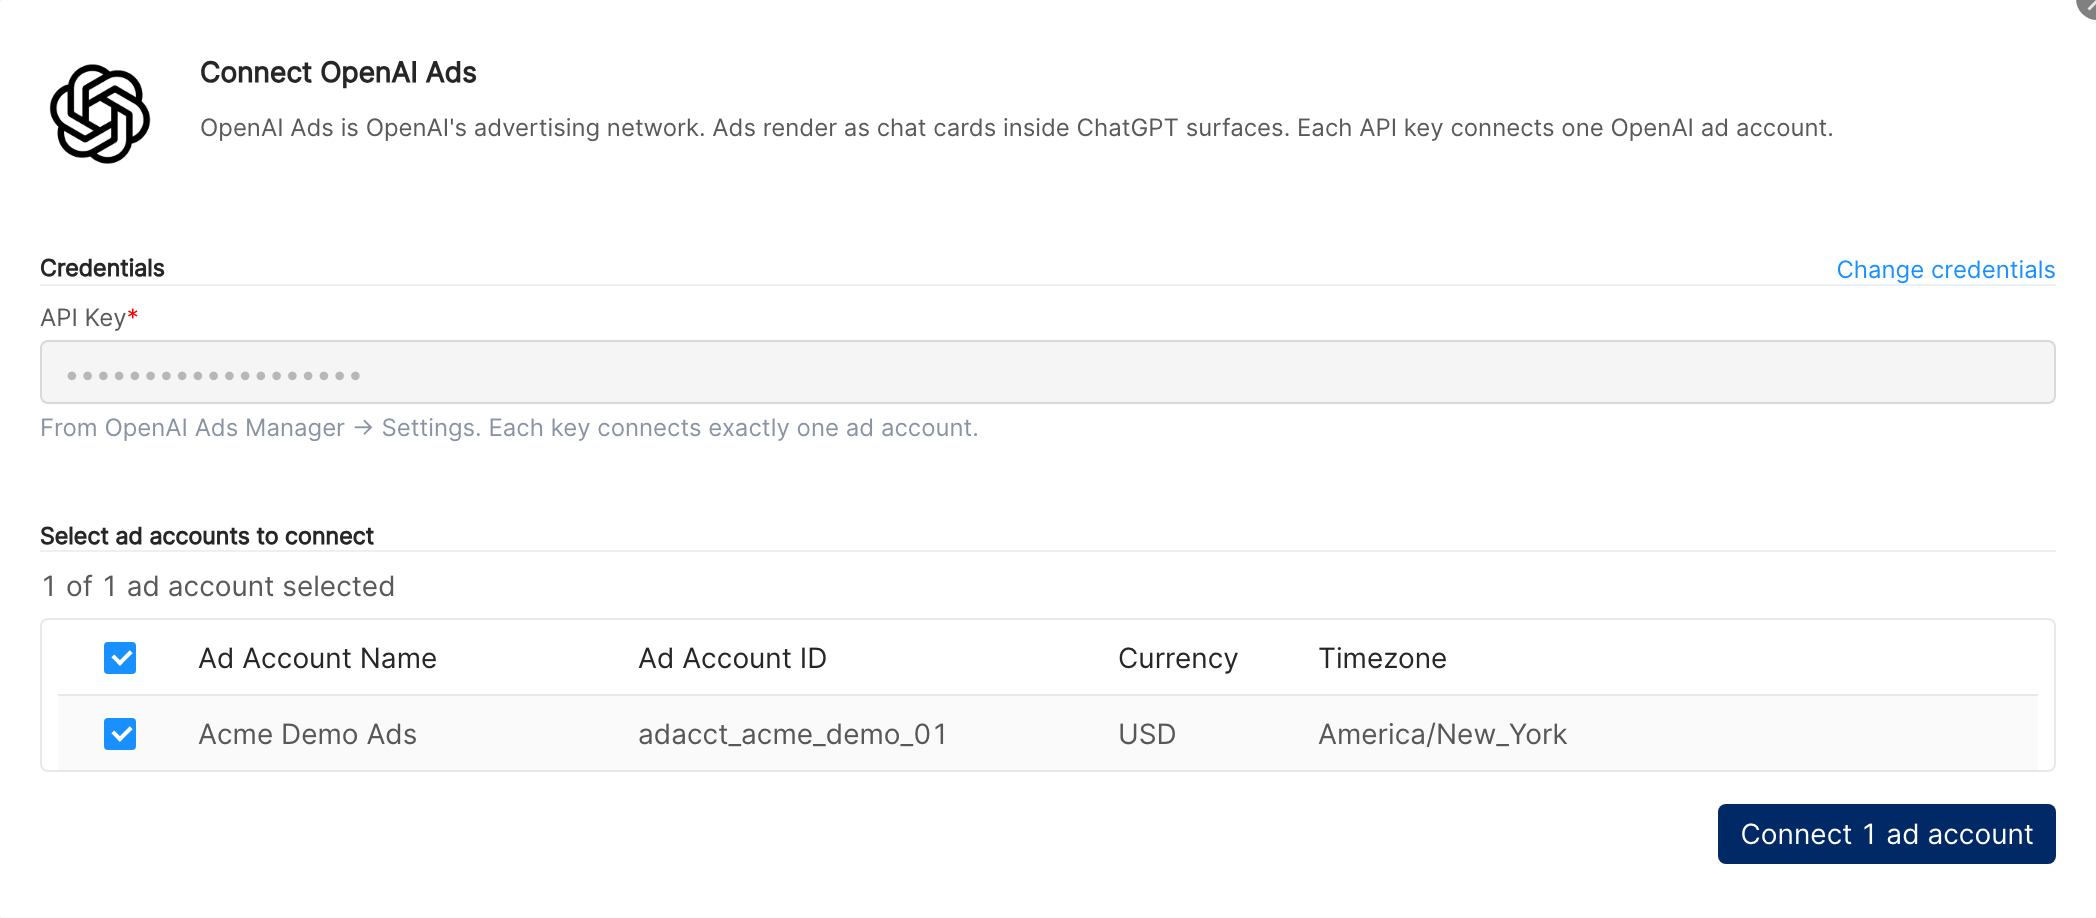
Task: Focus the masked API Key field
Action: pos(1047,372)
